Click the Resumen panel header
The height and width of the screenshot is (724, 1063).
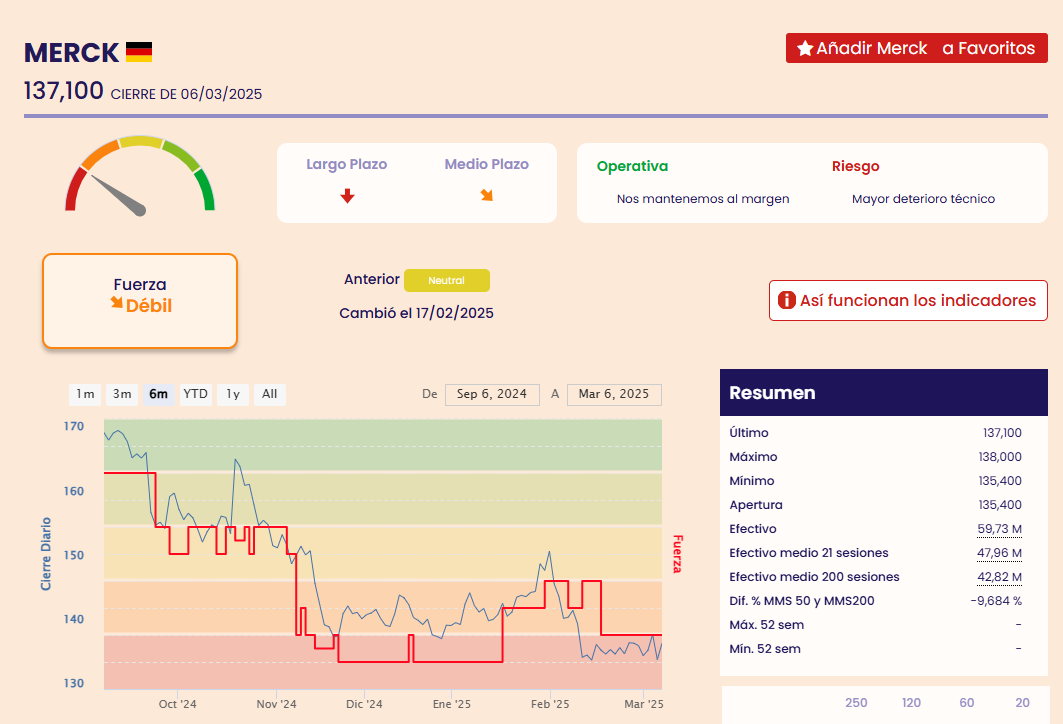884,393
